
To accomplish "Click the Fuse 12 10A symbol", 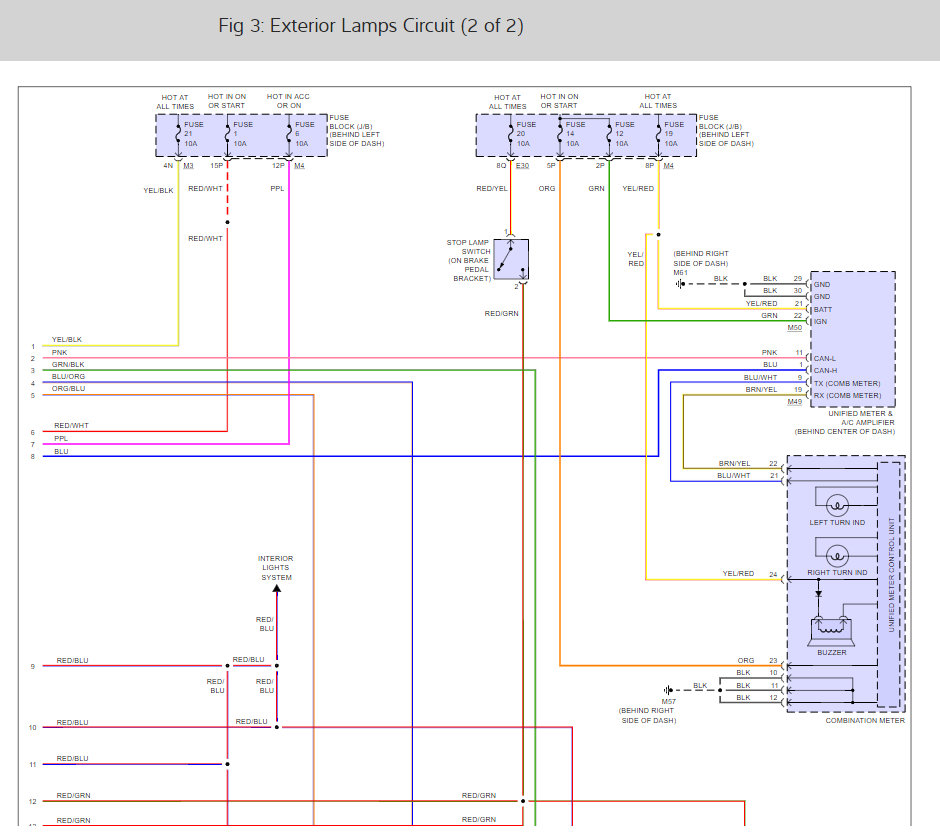I will (609, 134).
